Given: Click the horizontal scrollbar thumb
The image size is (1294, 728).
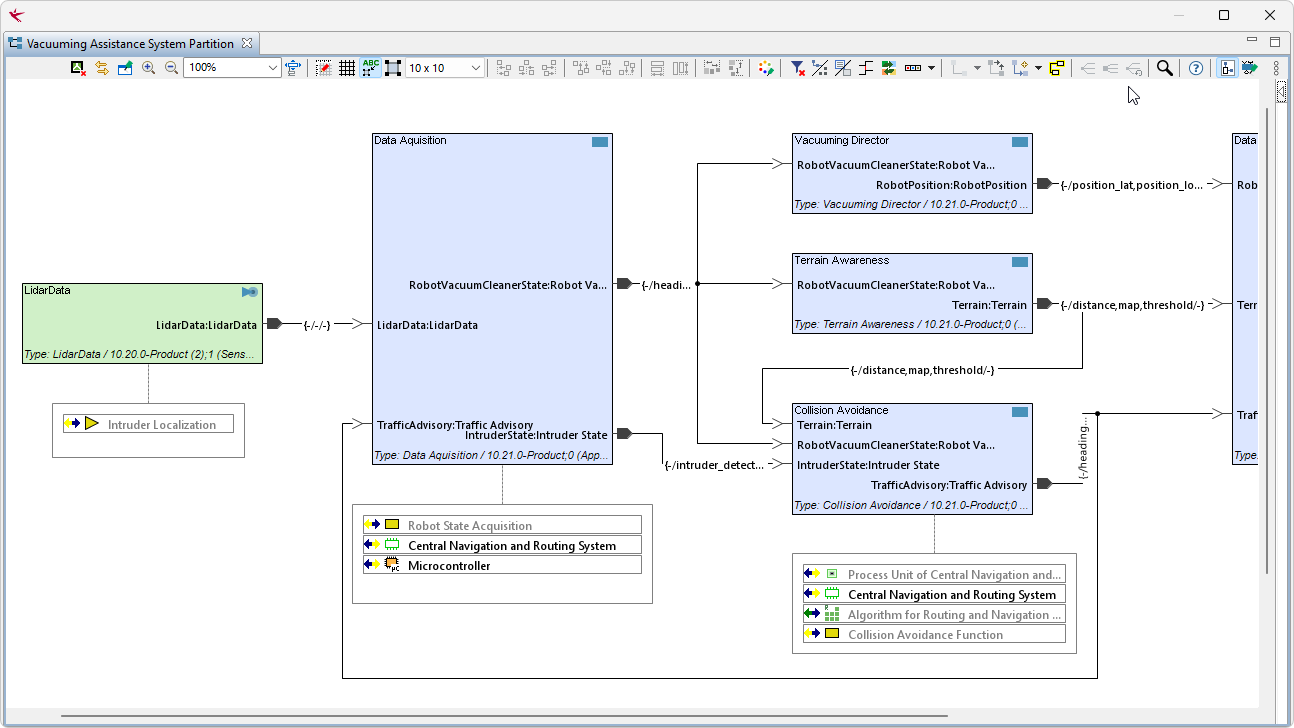Looking at the screenshot, I should coord(504,716).
